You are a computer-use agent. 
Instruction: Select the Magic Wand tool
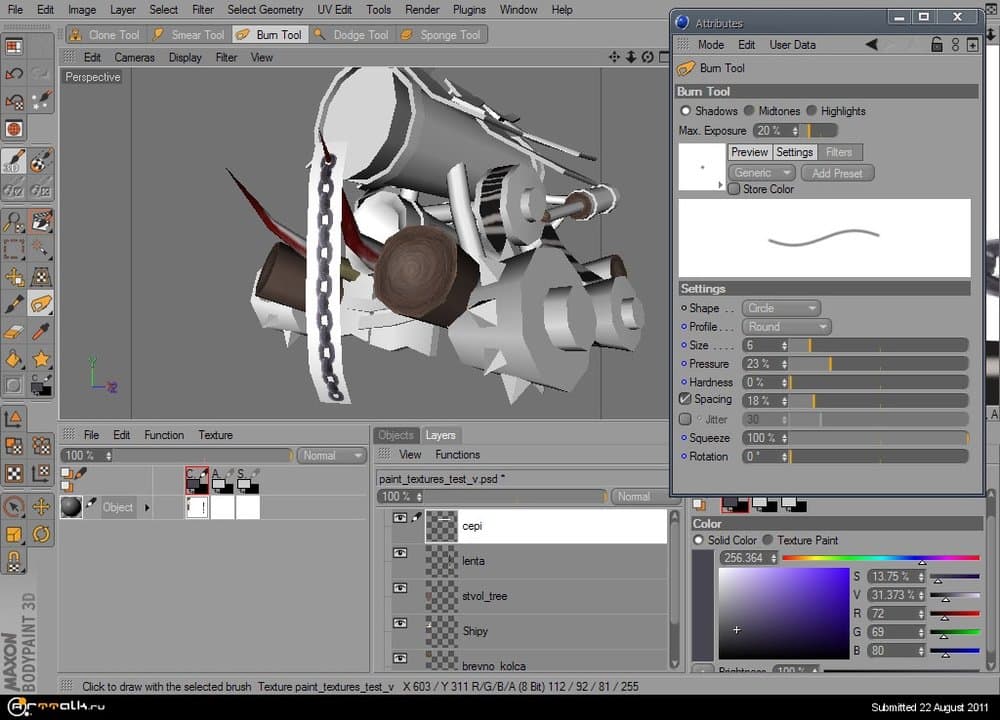[x=41, y=249]
